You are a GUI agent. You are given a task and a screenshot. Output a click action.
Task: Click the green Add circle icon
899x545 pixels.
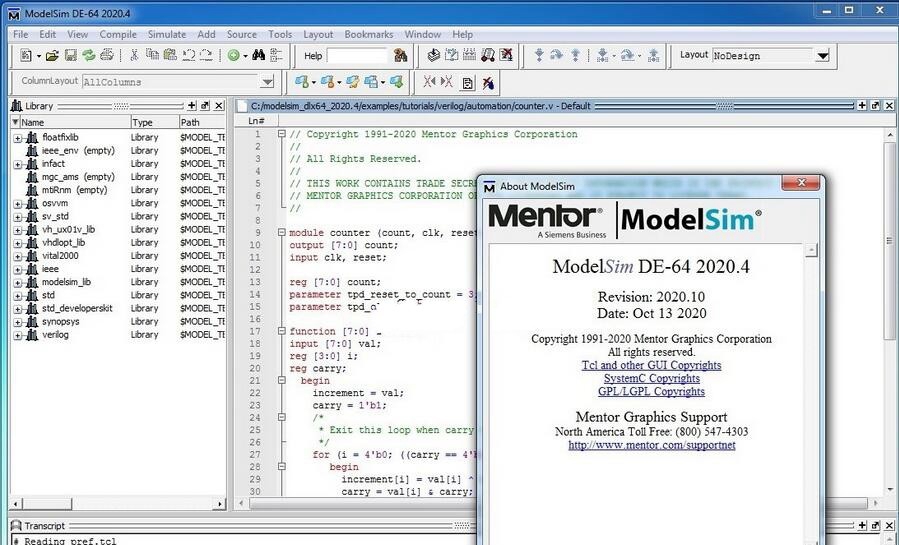pyautogui.click(x=233, y=56)
